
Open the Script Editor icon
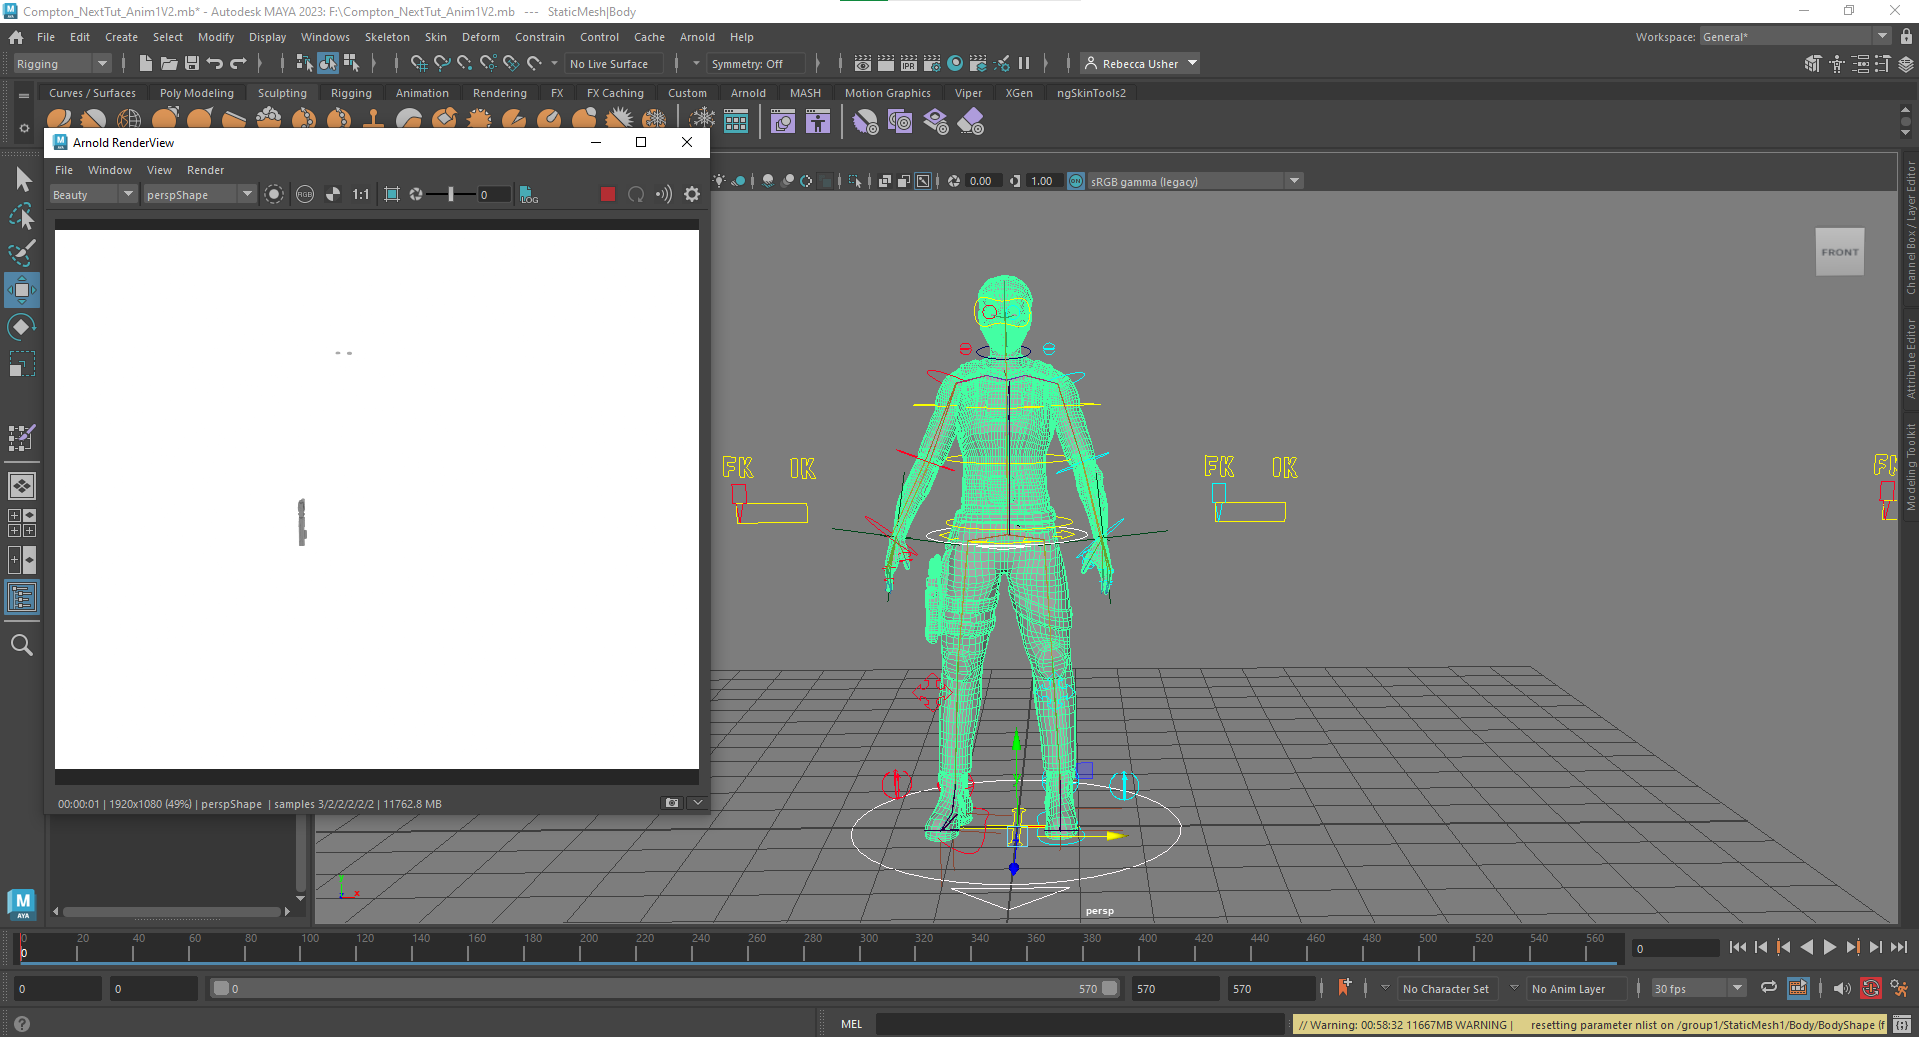(1901, 1025)
